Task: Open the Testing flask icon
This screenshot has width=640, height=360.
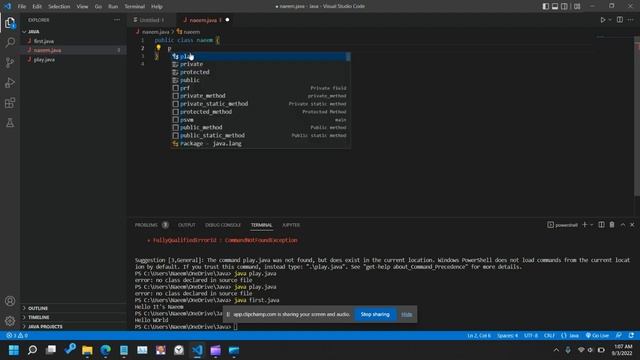Action: point(10,122)
